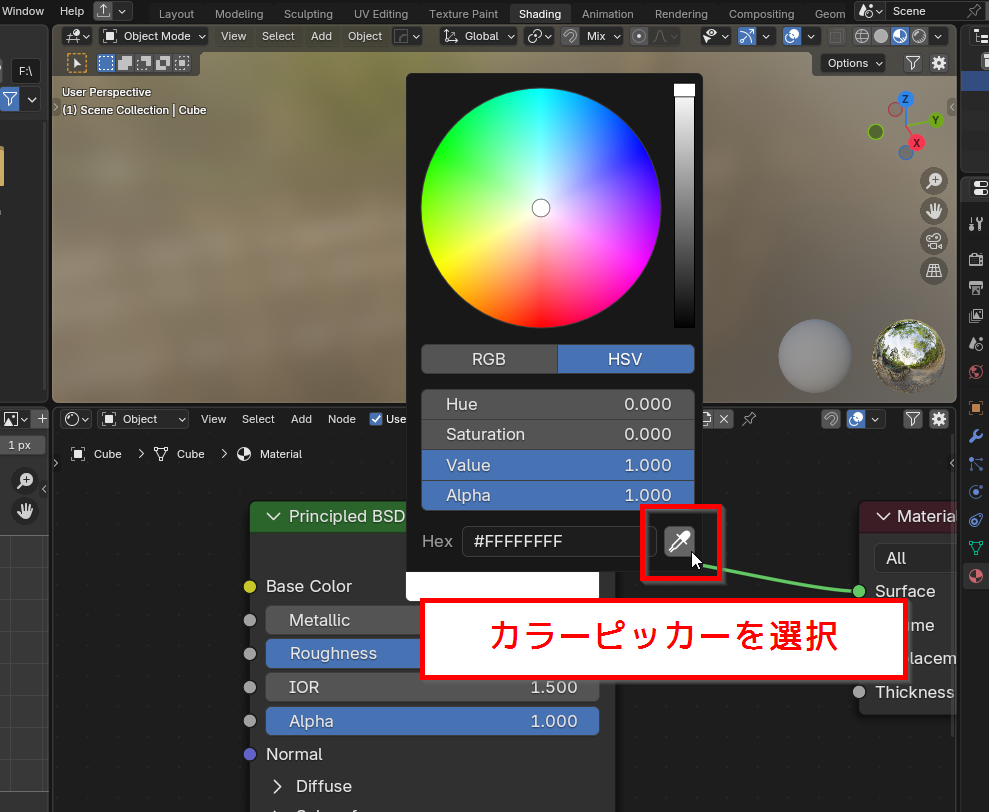Toggle camera view icon in viewport

coord(934,241)
